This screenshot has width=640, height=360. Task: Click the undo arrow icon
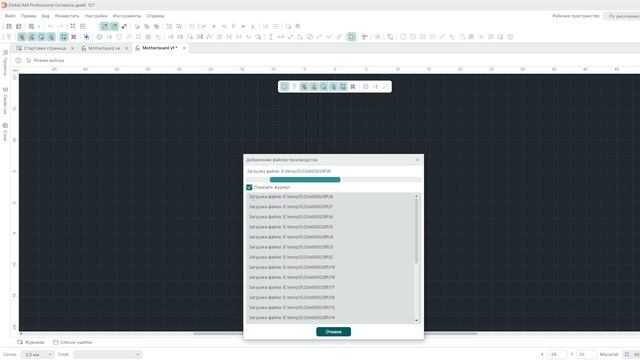pyautogui.click(x=51, y=27)
